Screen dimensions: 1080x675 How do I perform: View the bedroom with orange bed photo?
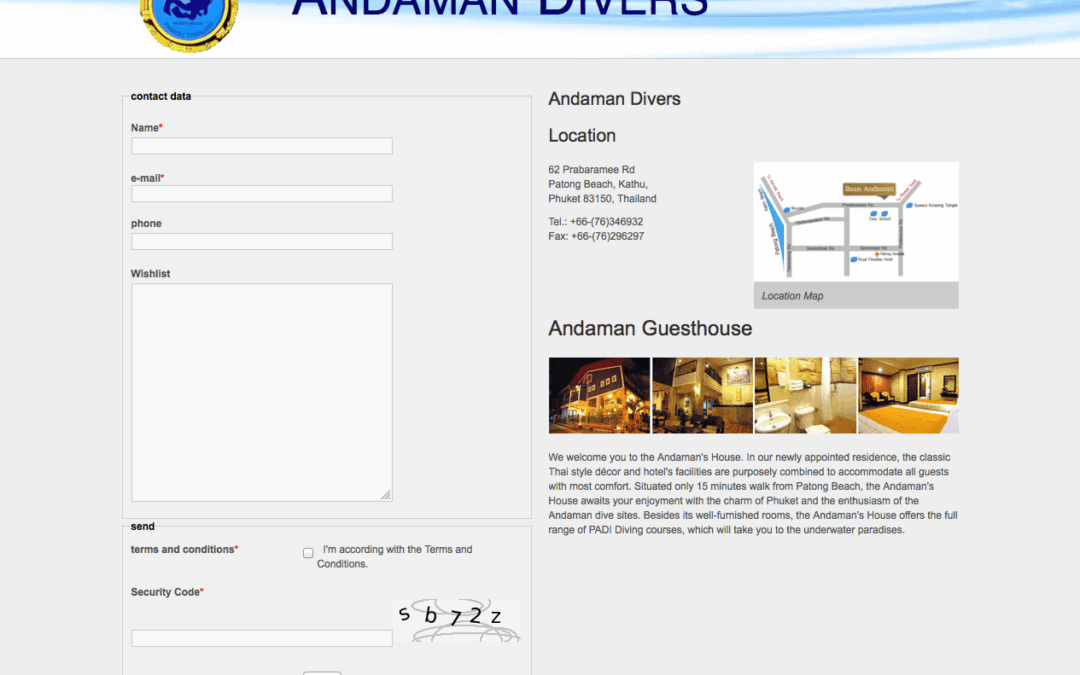pos(908,395)
